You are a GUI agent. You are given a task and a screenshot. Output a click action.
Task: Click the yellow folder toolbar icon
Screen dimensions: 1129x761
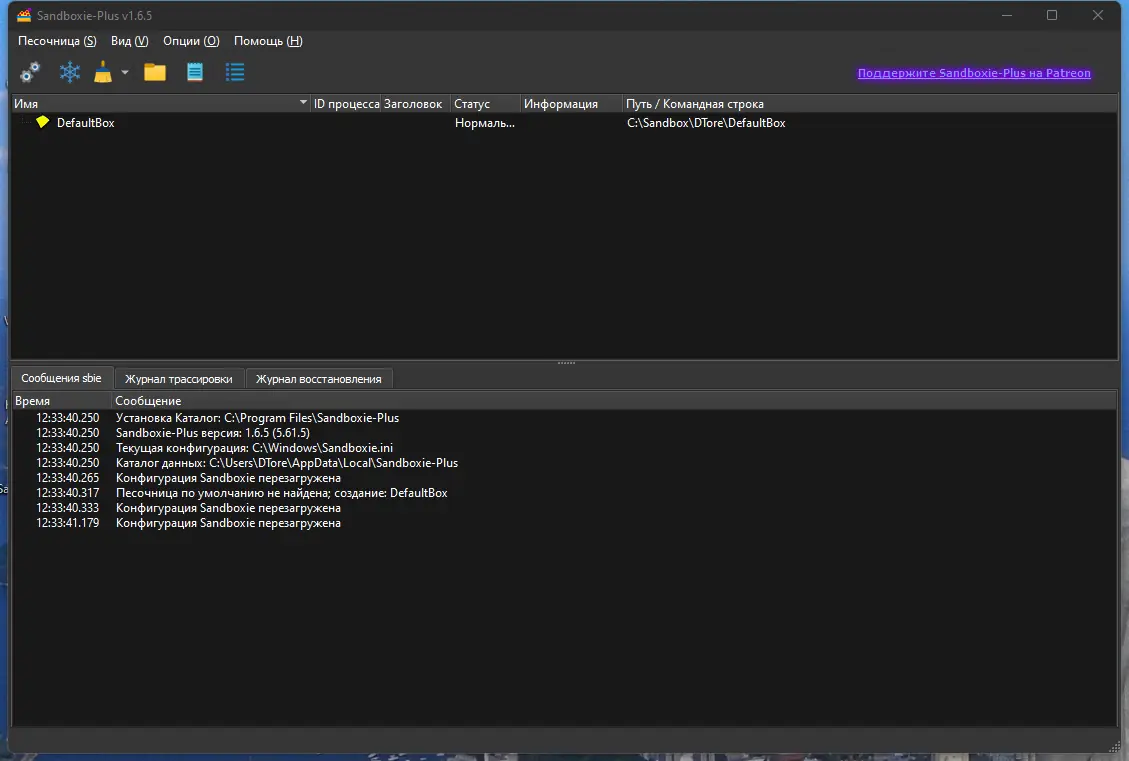155,72
